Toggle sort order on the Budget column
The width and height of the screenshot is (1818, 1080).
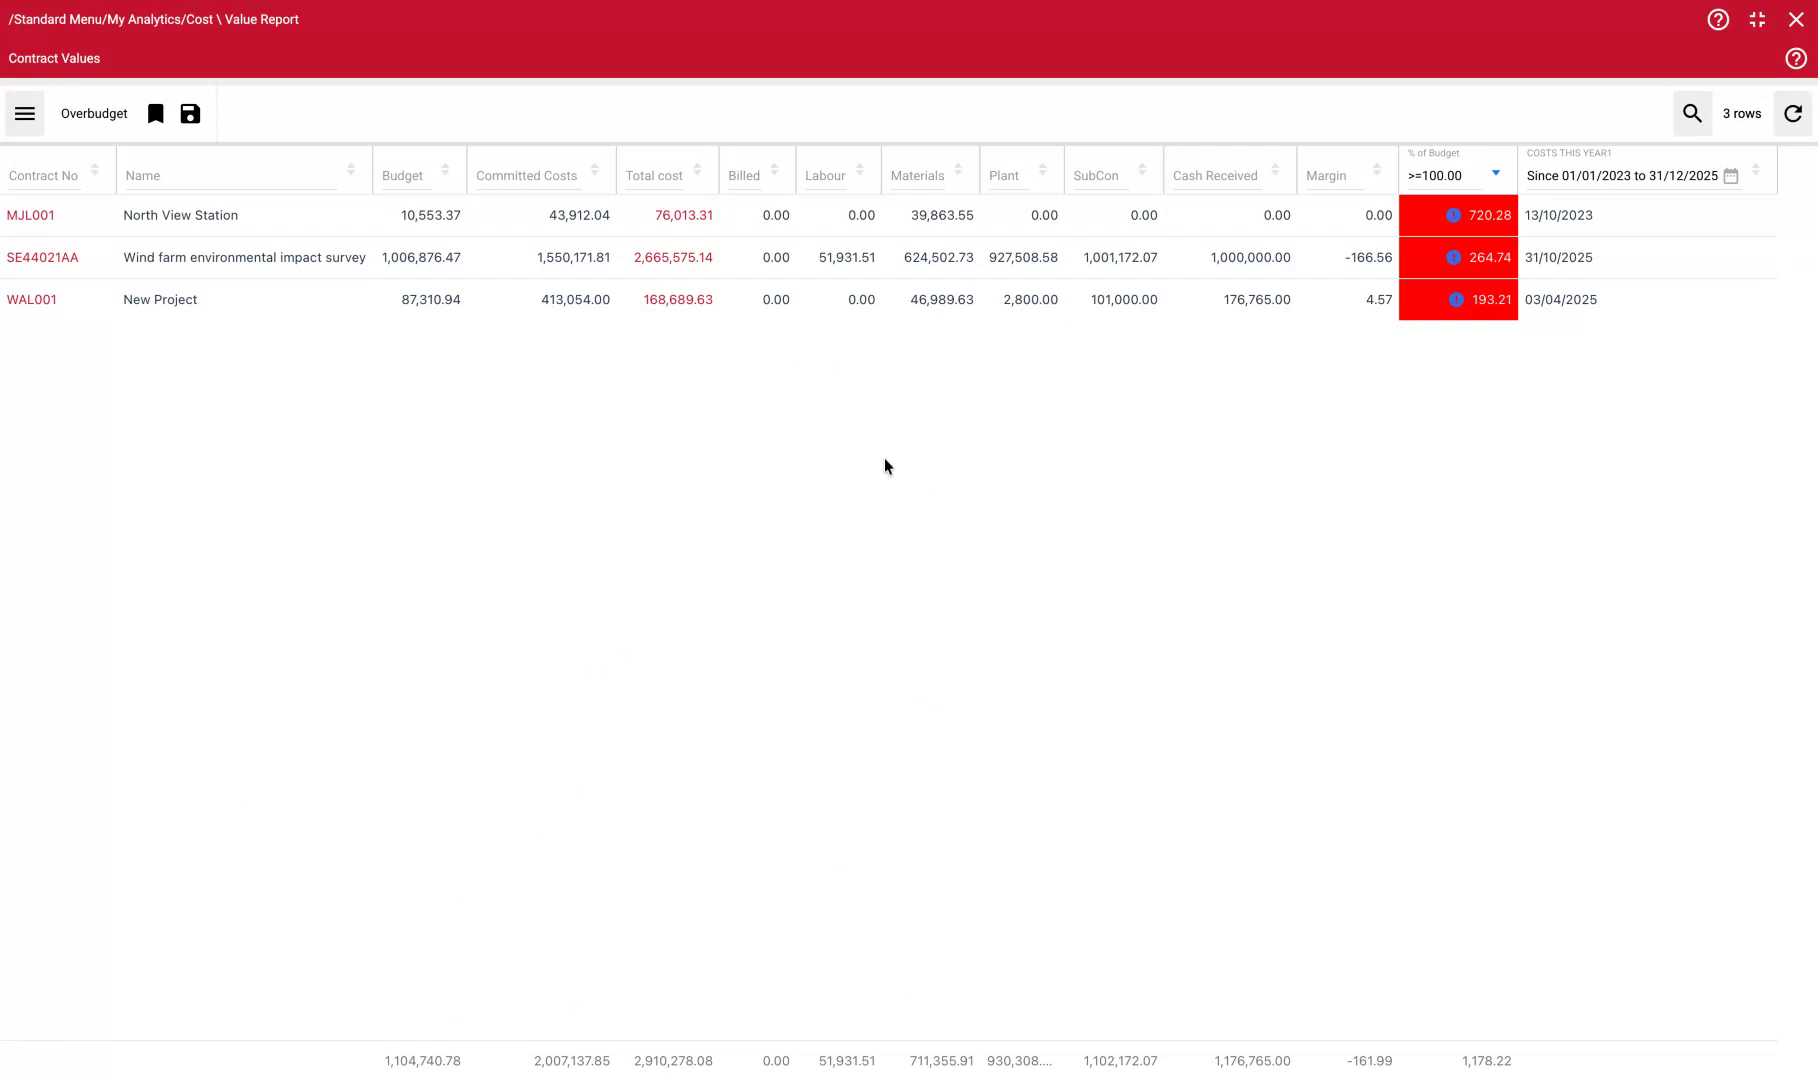(444, 169)
